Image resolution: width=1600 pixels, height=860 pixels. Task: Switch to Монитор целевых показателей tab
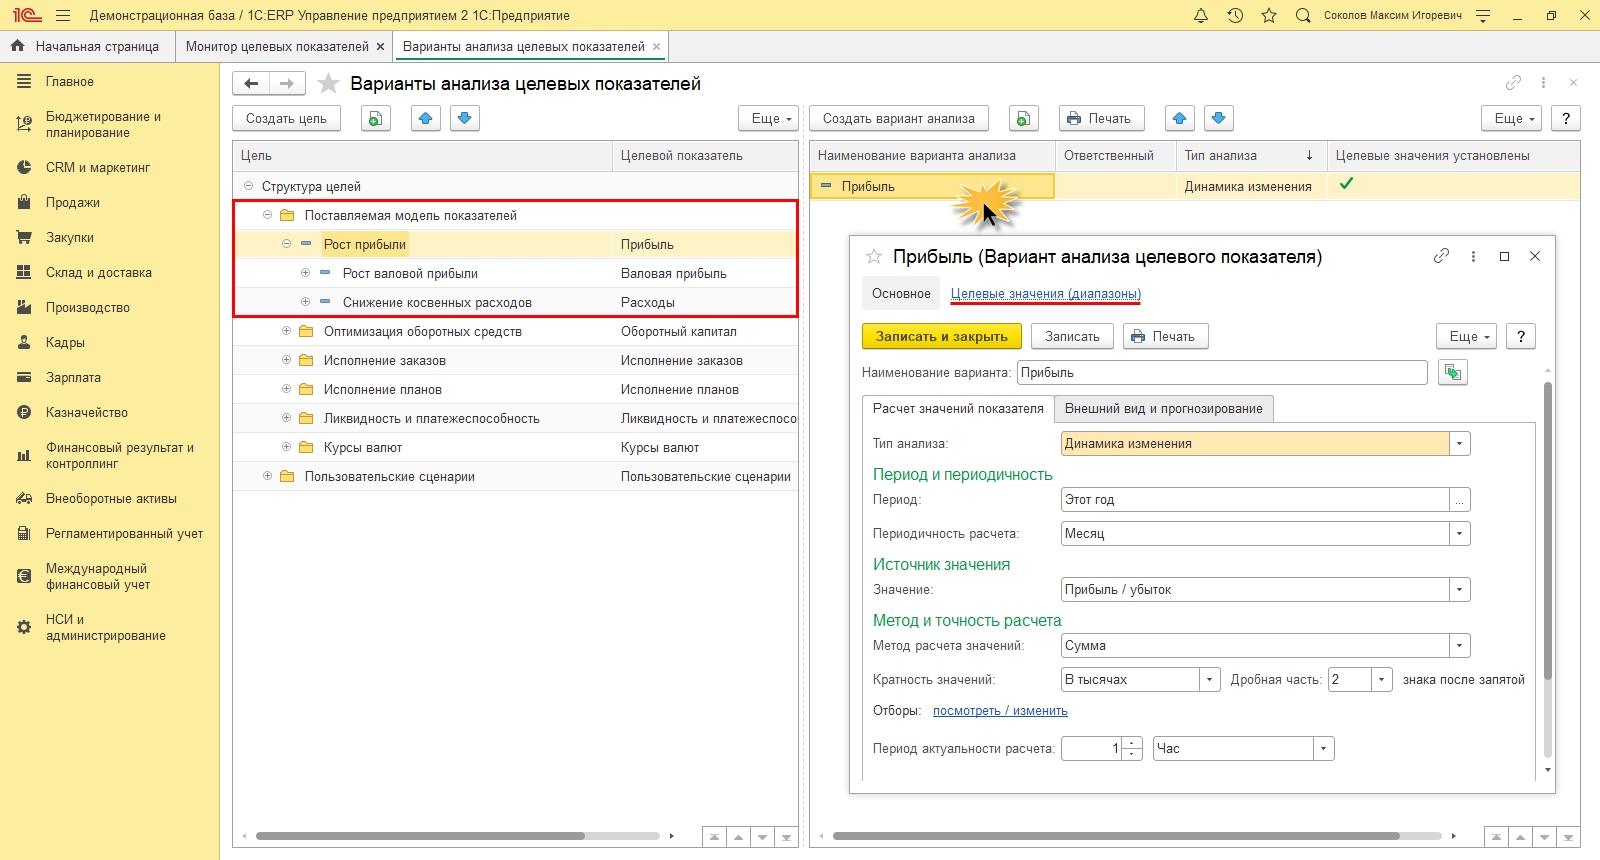pyautogui.click(x=276, y=47)
